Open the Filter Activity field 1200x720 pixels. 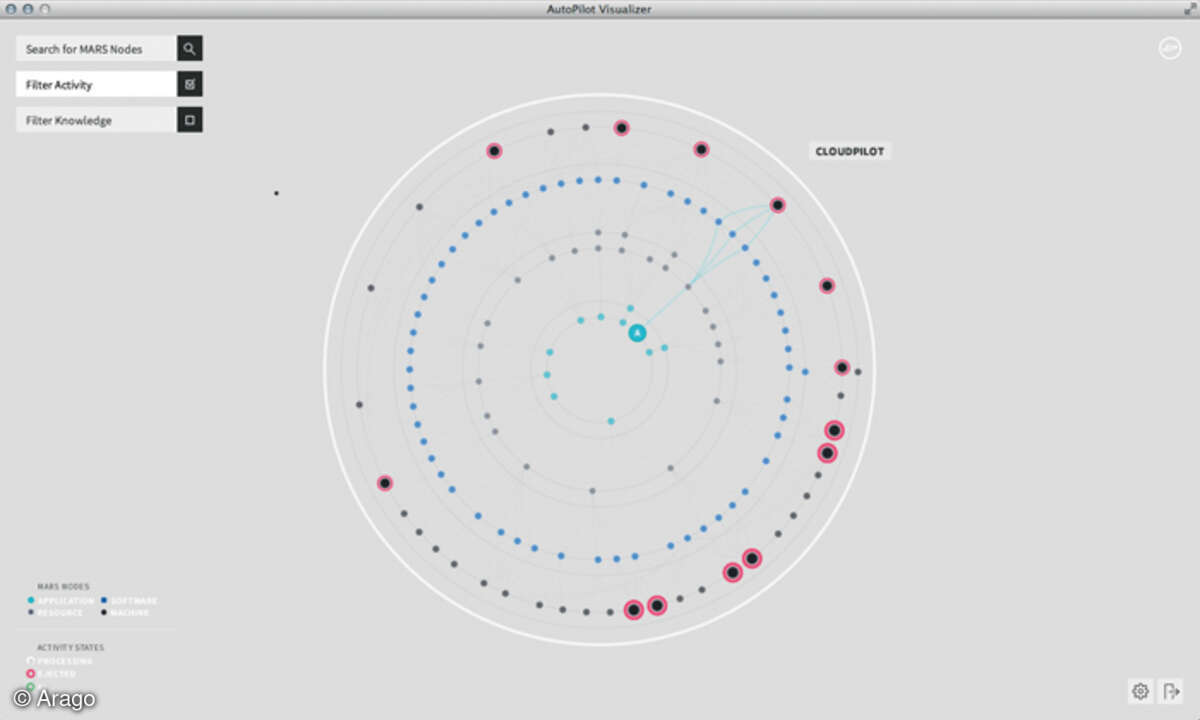96,84
